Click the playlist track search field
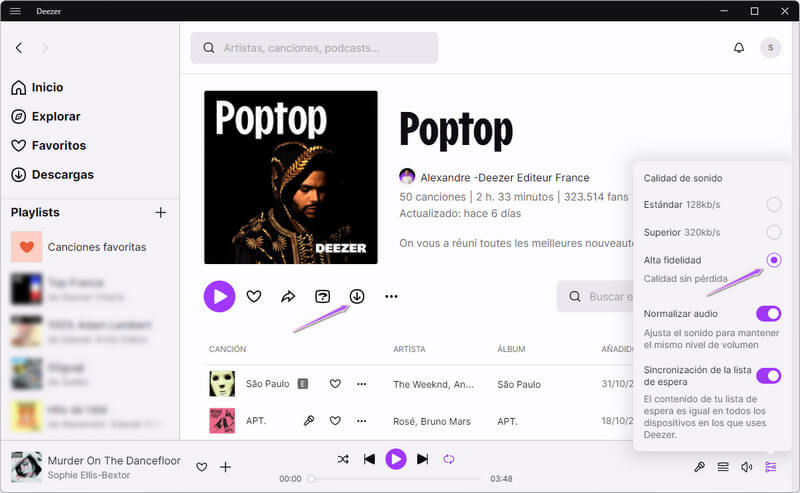The height and width of the screenshot is (493, 800). click(x=595, y=297)
